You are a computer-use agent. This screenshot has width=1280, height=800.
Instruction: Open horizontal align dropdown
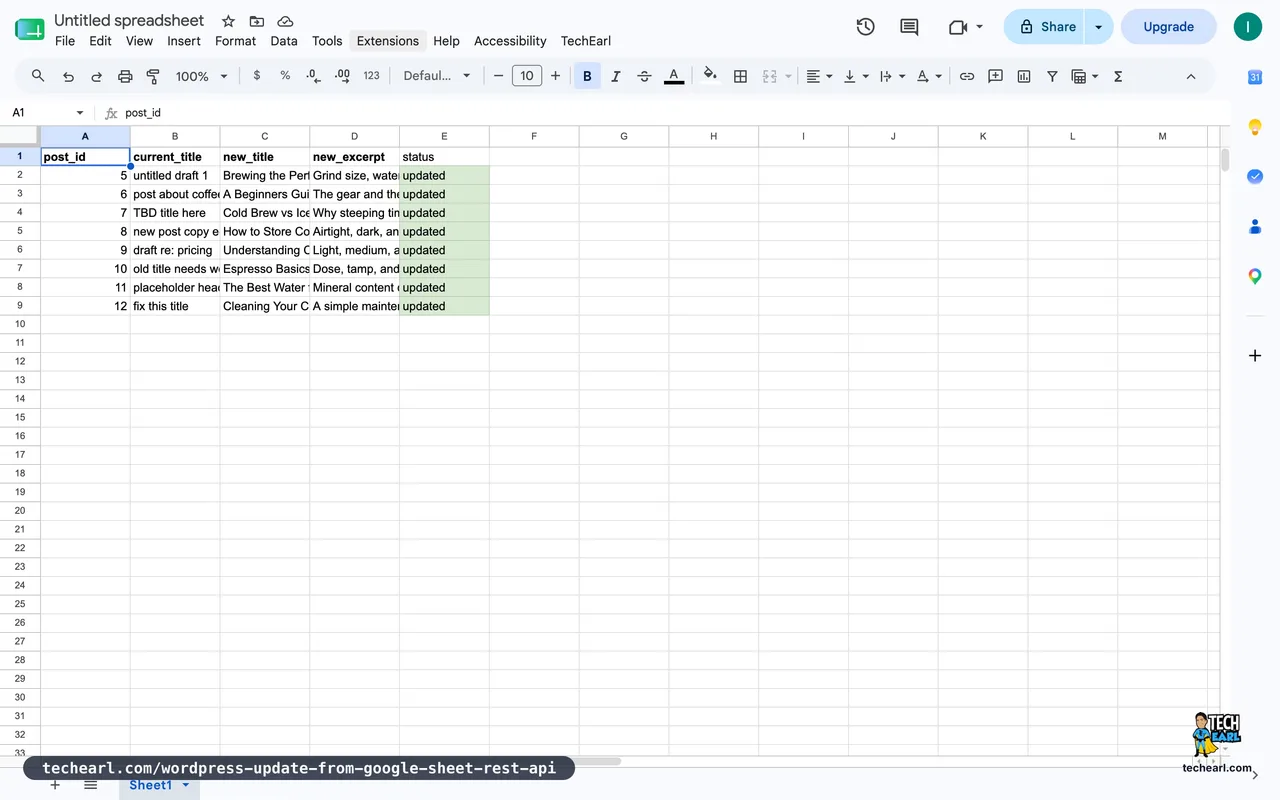(x=819, y=76)
